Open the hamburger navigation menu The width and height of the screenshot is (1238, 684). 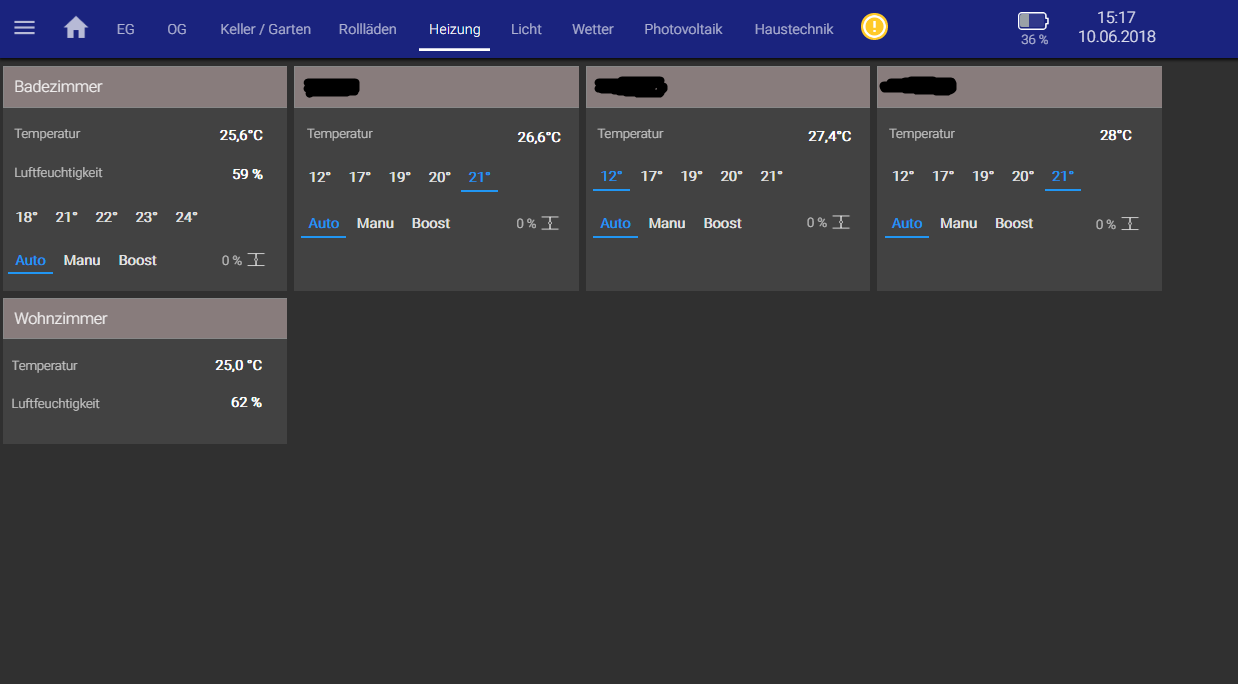click(x=24, y=28)
